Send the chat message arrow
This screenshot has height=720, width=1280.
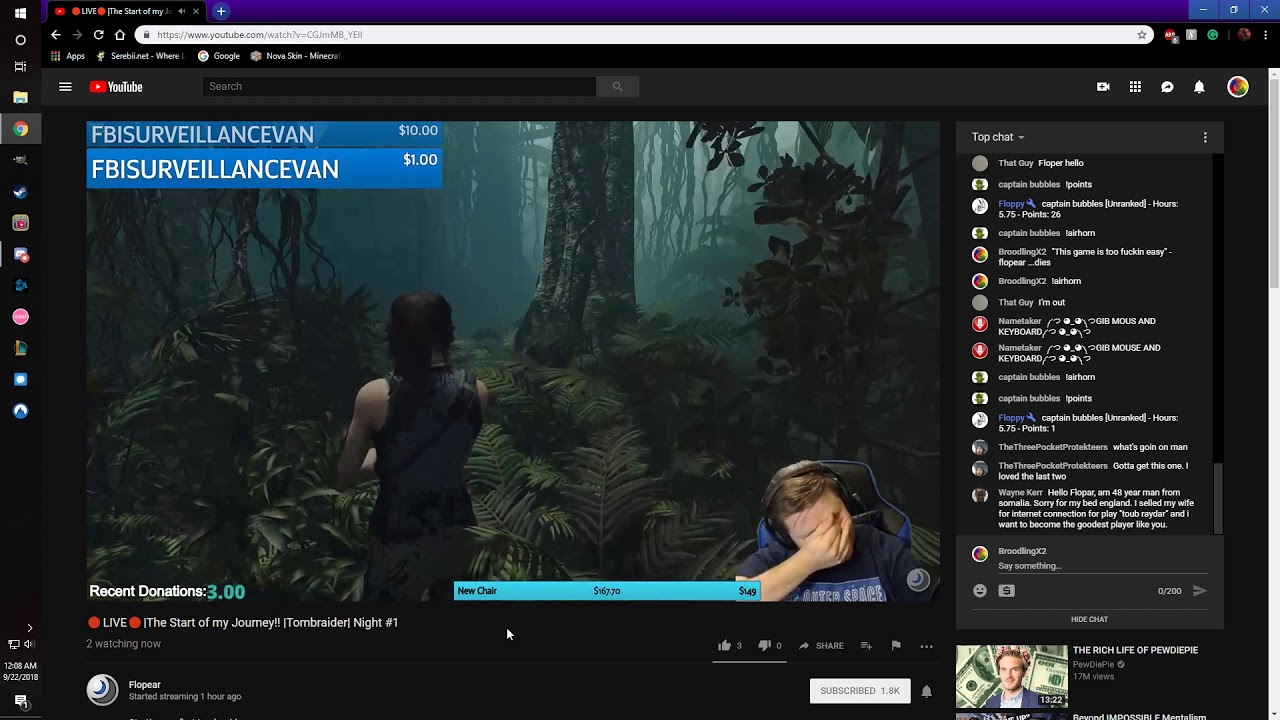pyautogui.click(x=1199, y=591)
